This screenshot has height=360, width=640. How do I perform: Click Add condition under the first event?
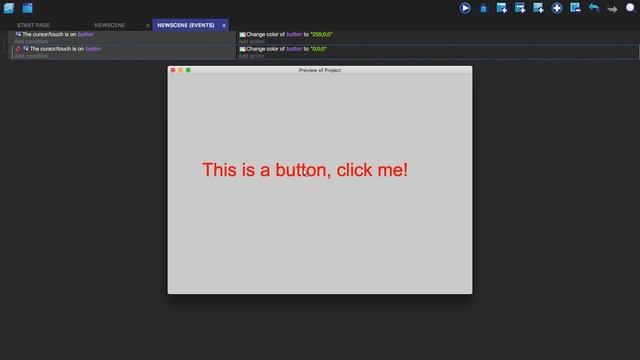click(31, 42)
